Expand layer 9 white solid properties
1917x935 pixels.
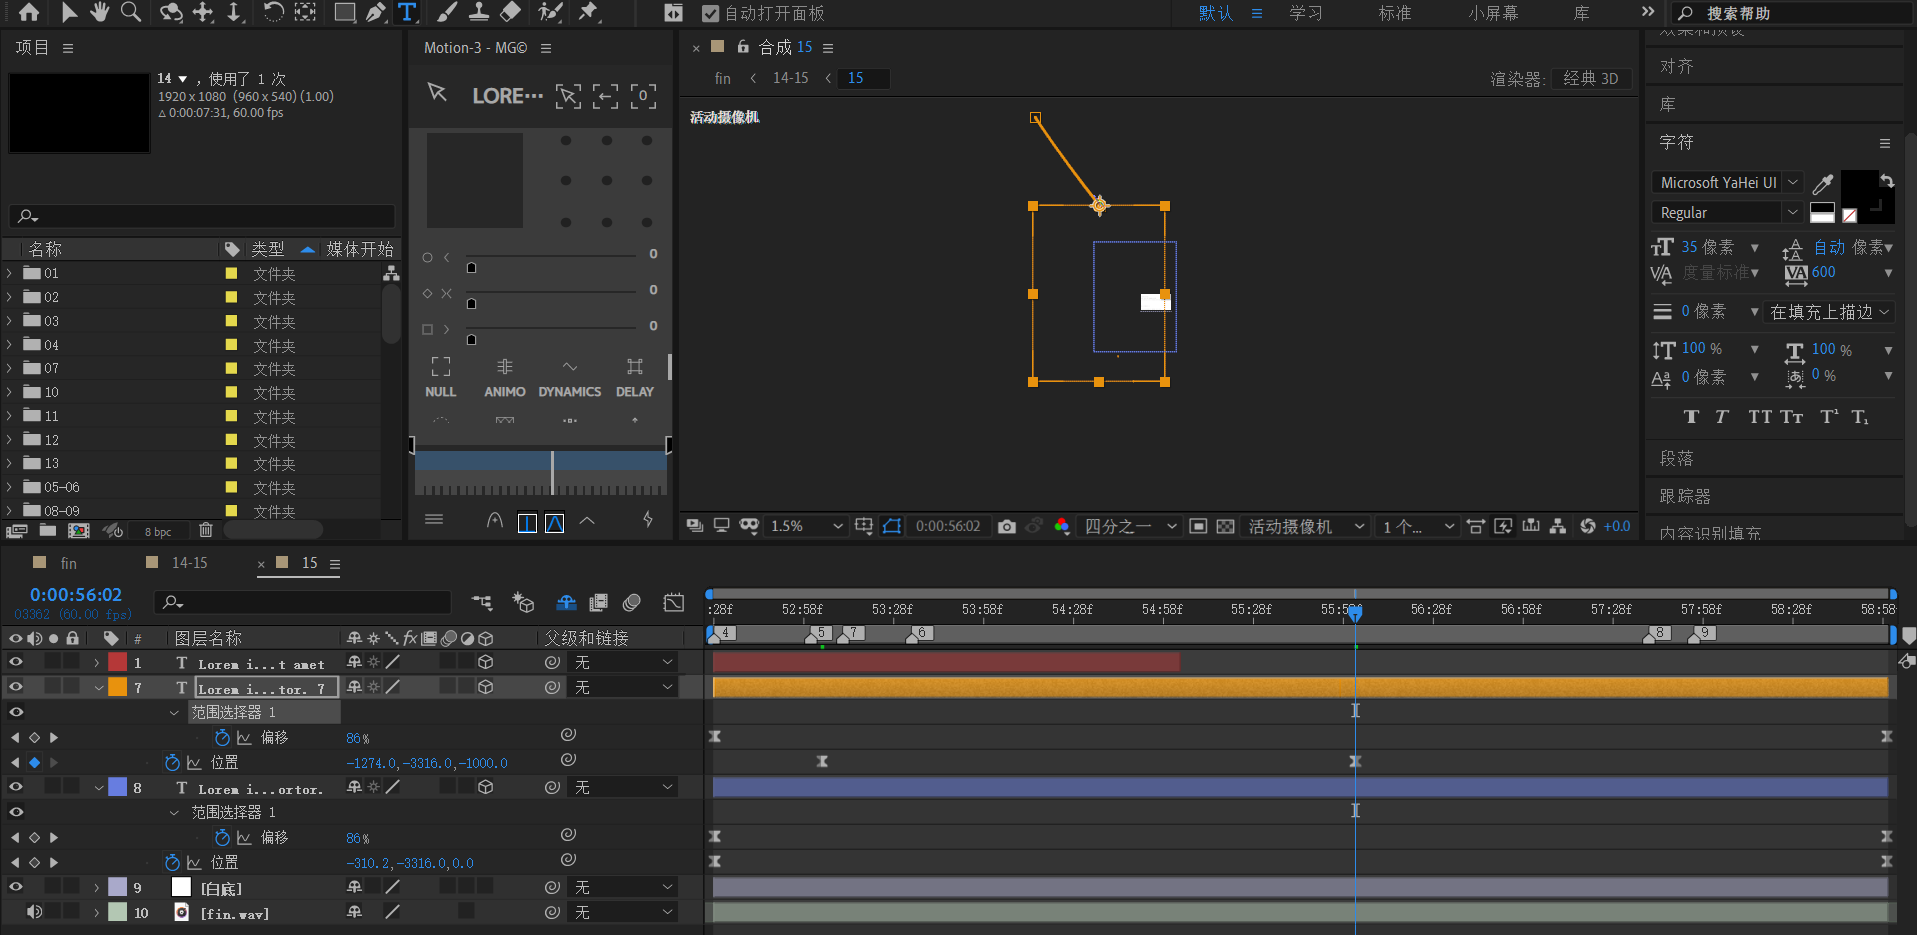[x=97, y=887]
